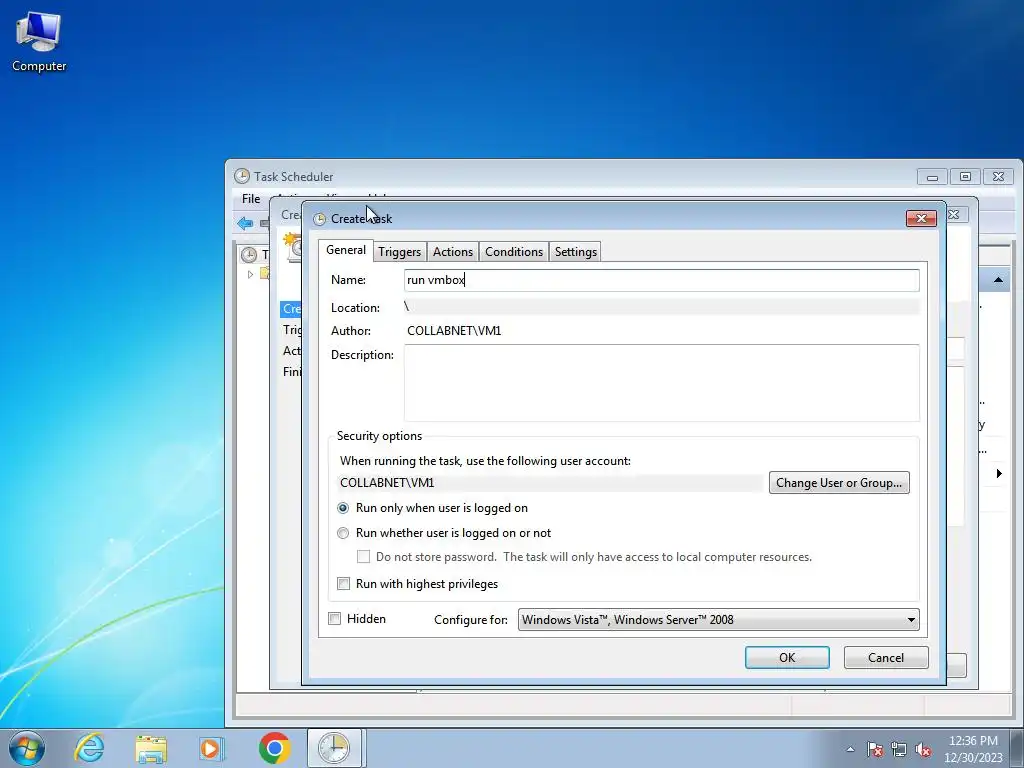The height and width of the screenshot is (768, 1024).
Task: Click the Show desktop strip
Action: [1017, 748]
